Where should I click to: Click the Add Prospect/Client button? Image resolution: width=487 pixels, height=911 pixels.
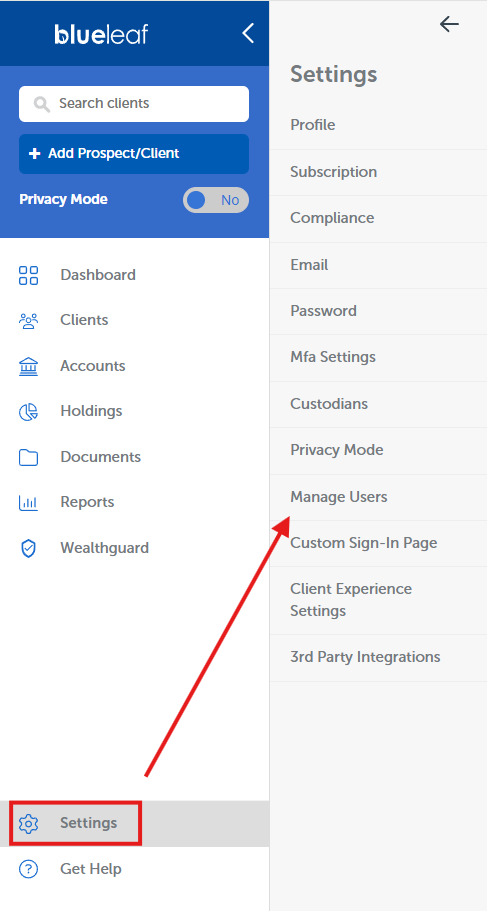(x=134, y=154)
